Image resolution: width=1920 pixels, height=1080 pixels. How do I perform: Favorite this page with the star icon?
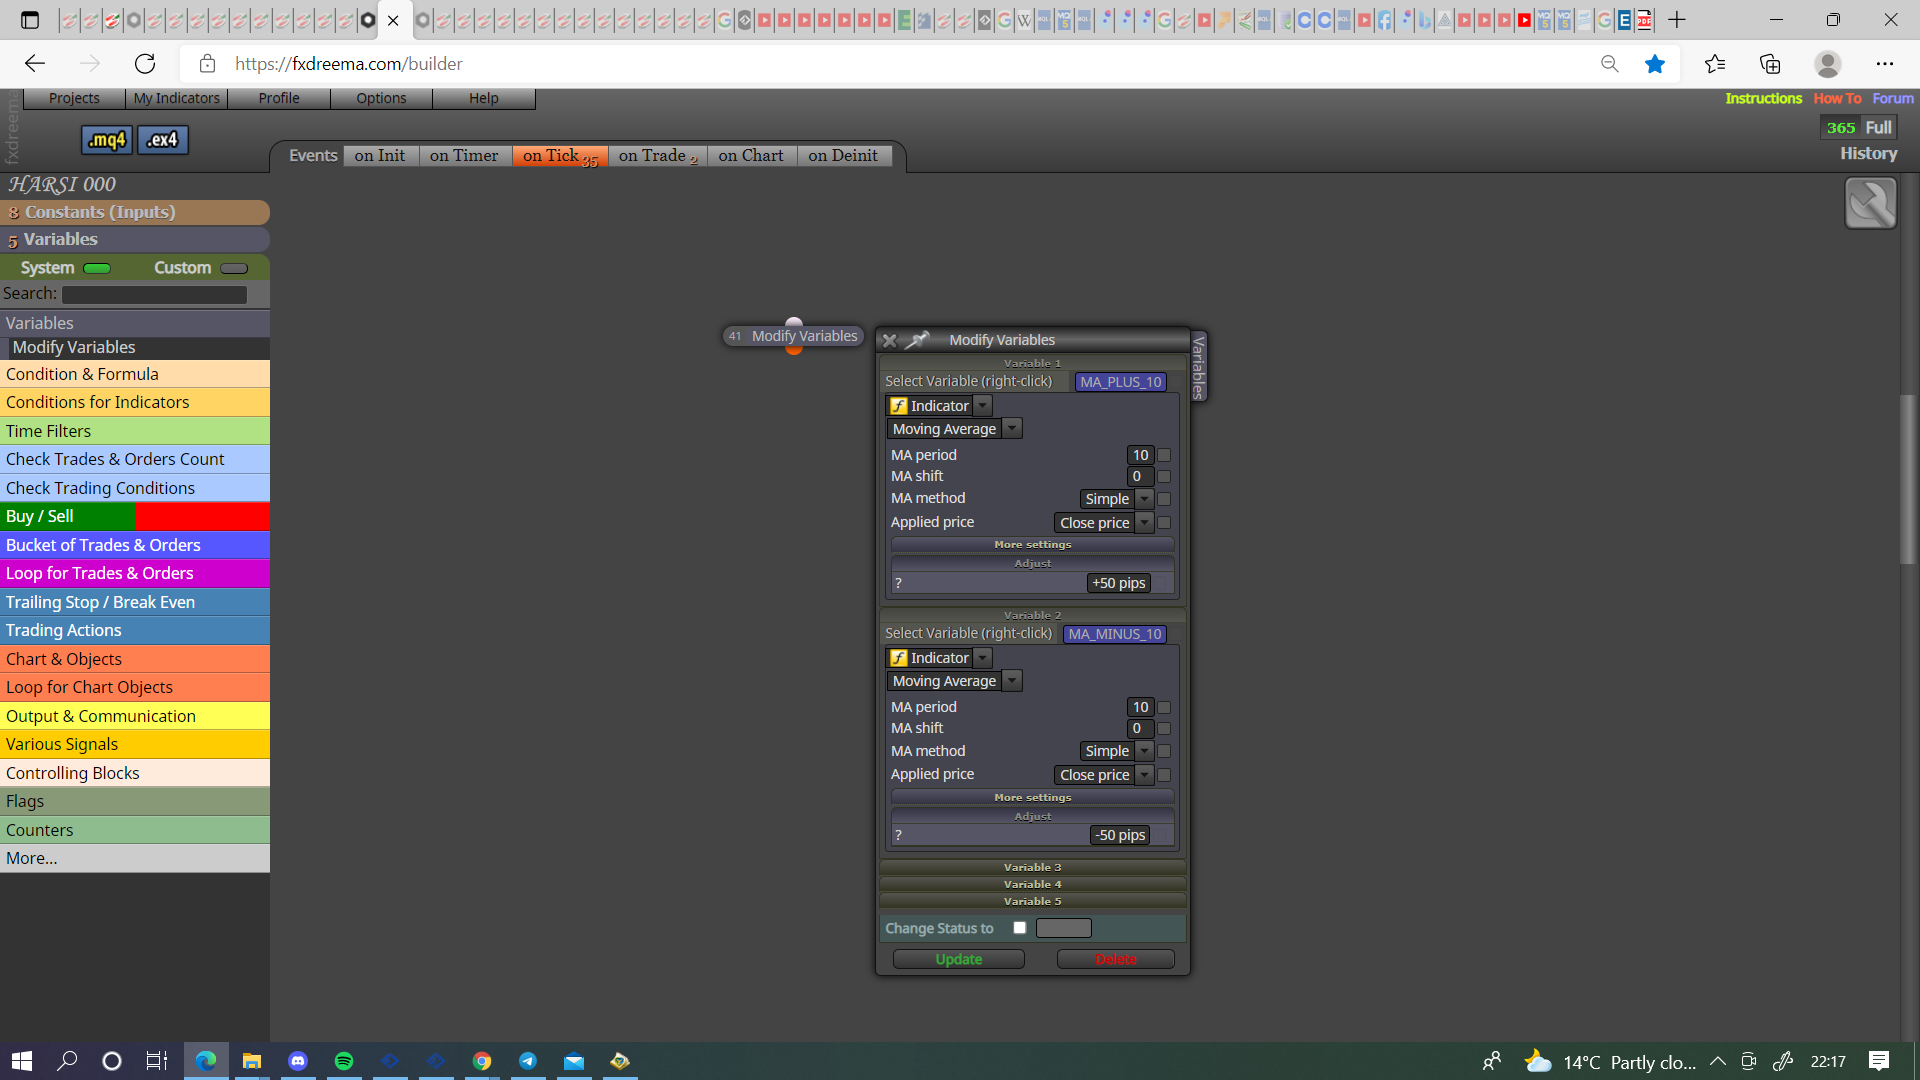pyautogui.click(x=1655, y=64)
